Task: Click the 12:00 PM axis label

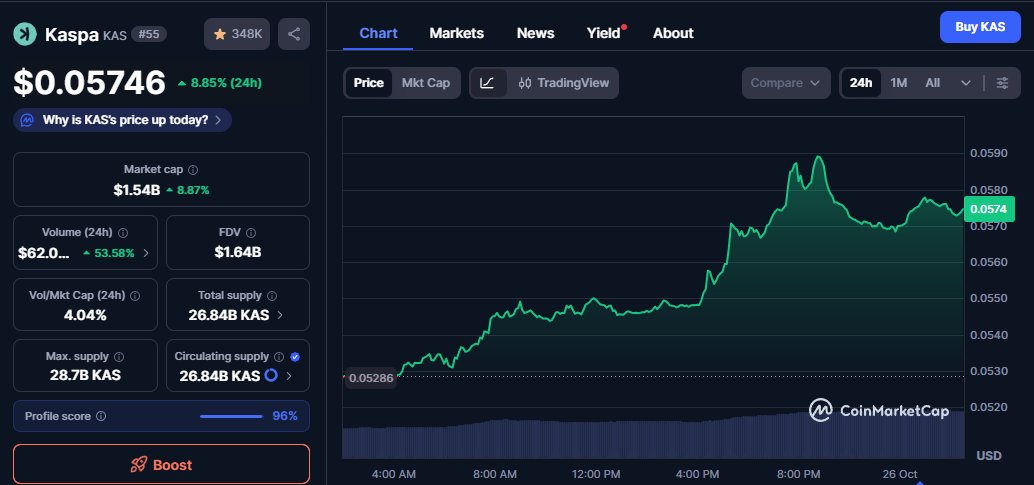Action: 595,474
